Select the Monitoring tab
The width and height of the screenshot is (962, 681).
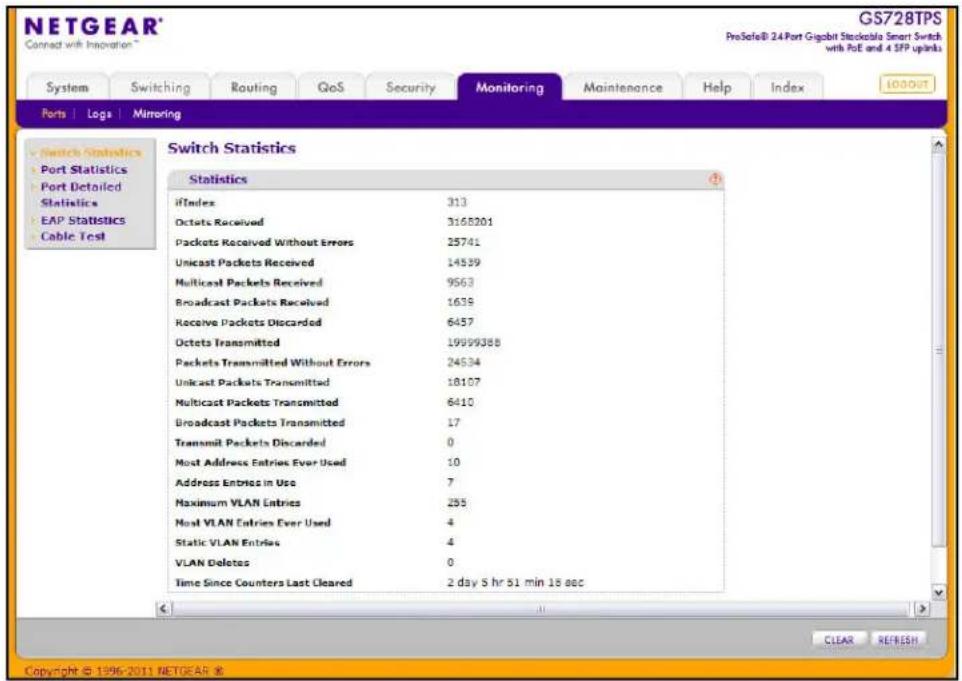tap(509, 87)
